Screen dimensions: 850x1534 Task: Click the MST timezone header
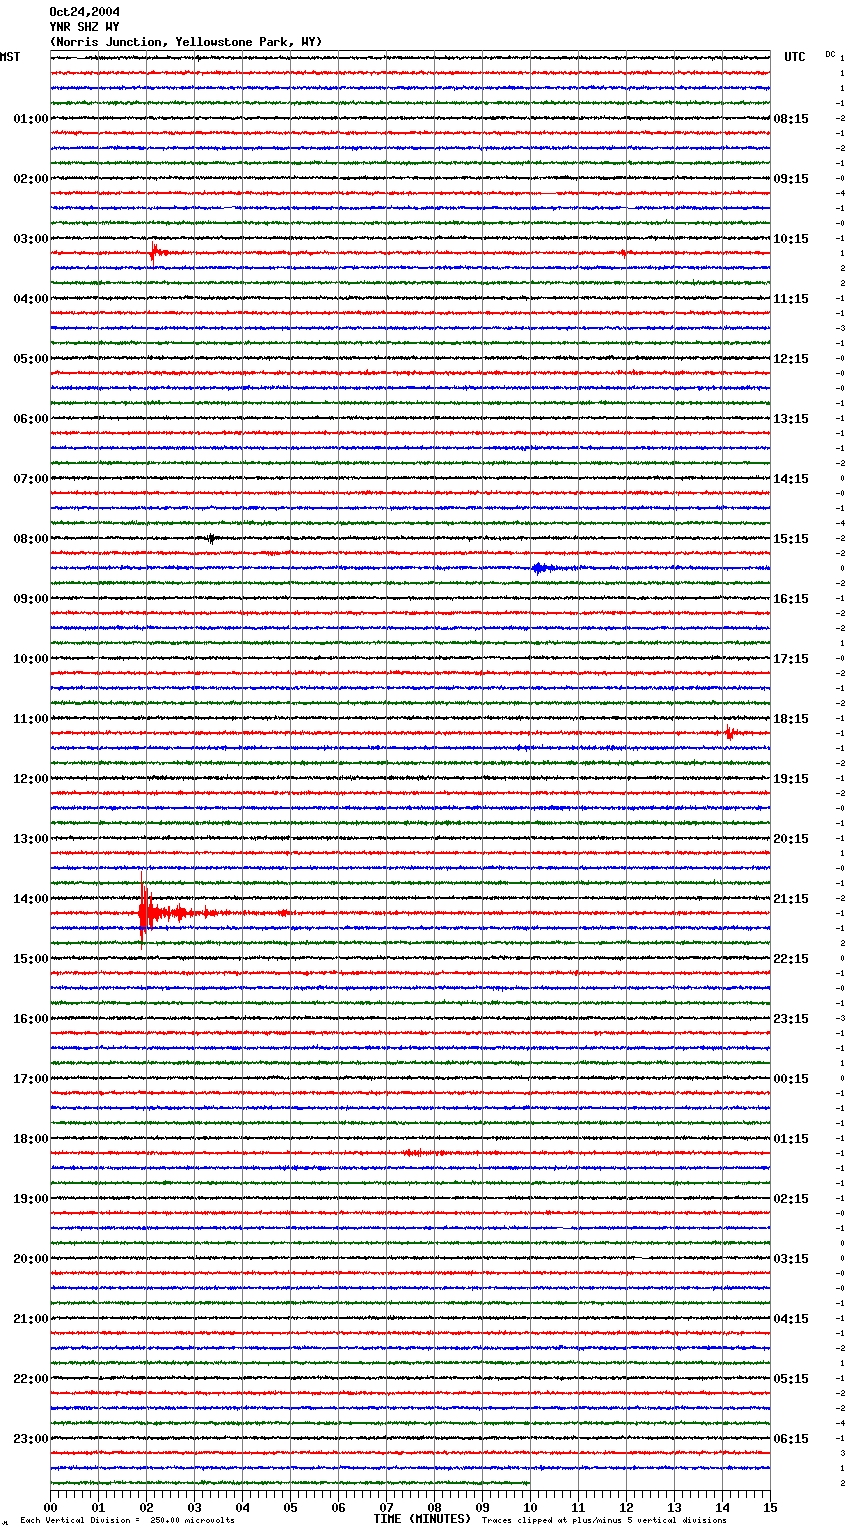click(x=10, y=57)
